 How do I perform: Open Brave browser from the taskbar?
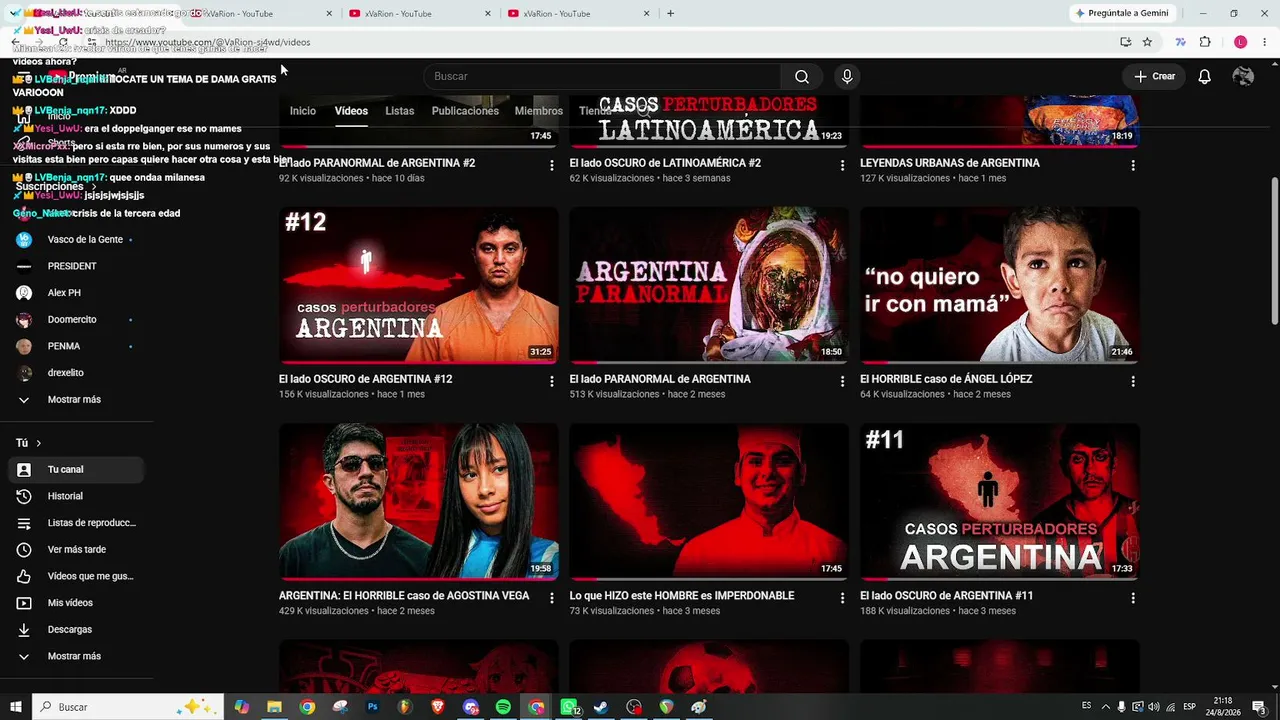click(x=438, y=707)
